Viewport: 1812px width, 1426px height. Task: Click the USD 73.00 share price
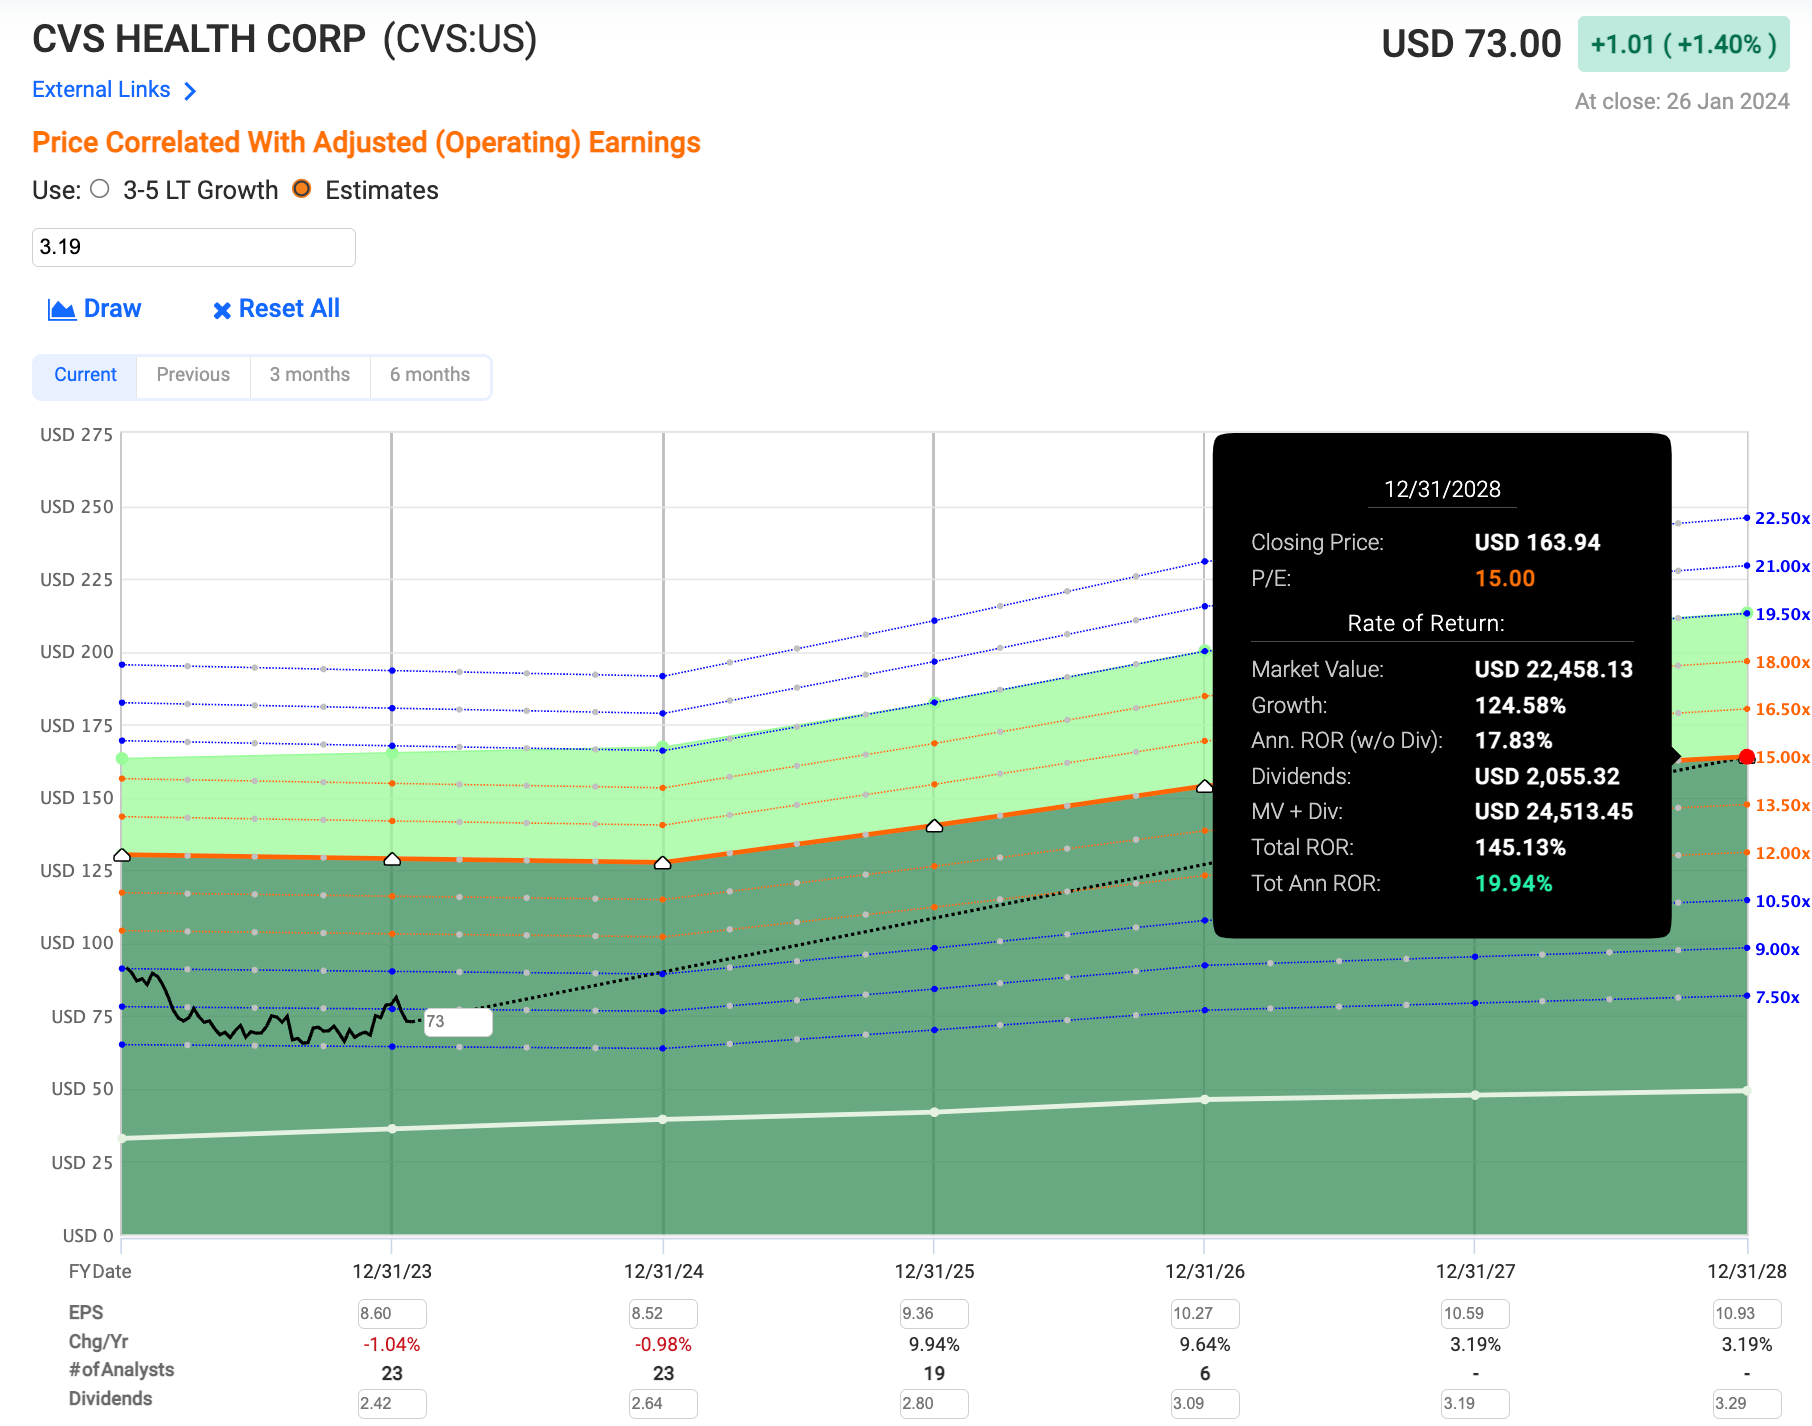tap(1471, 44)
